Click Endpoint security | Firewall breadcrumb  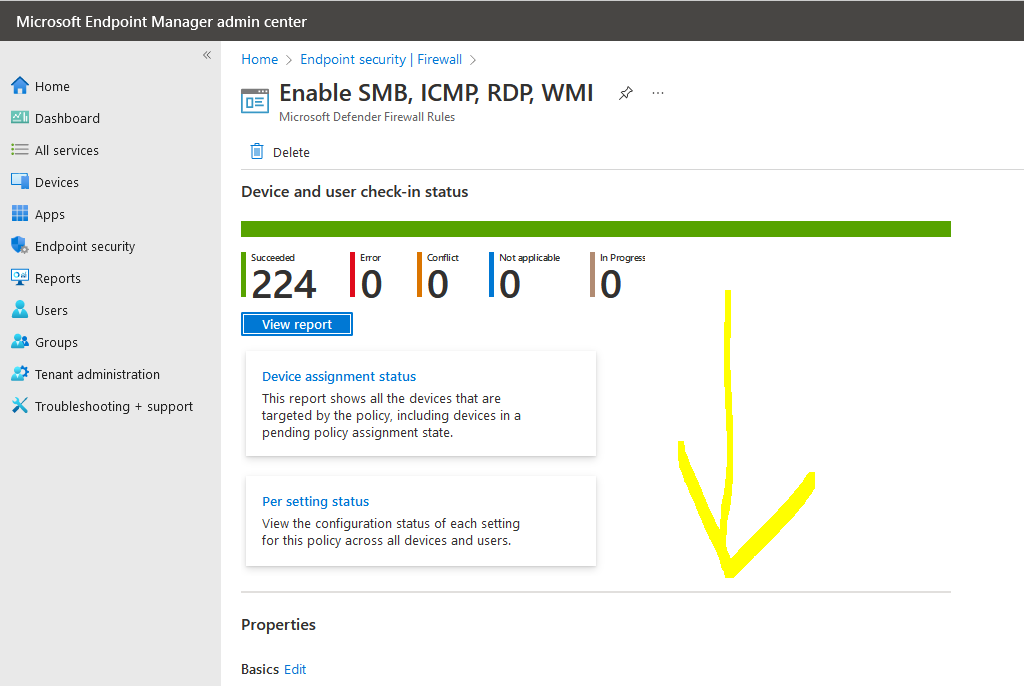(x=381, y=59)
